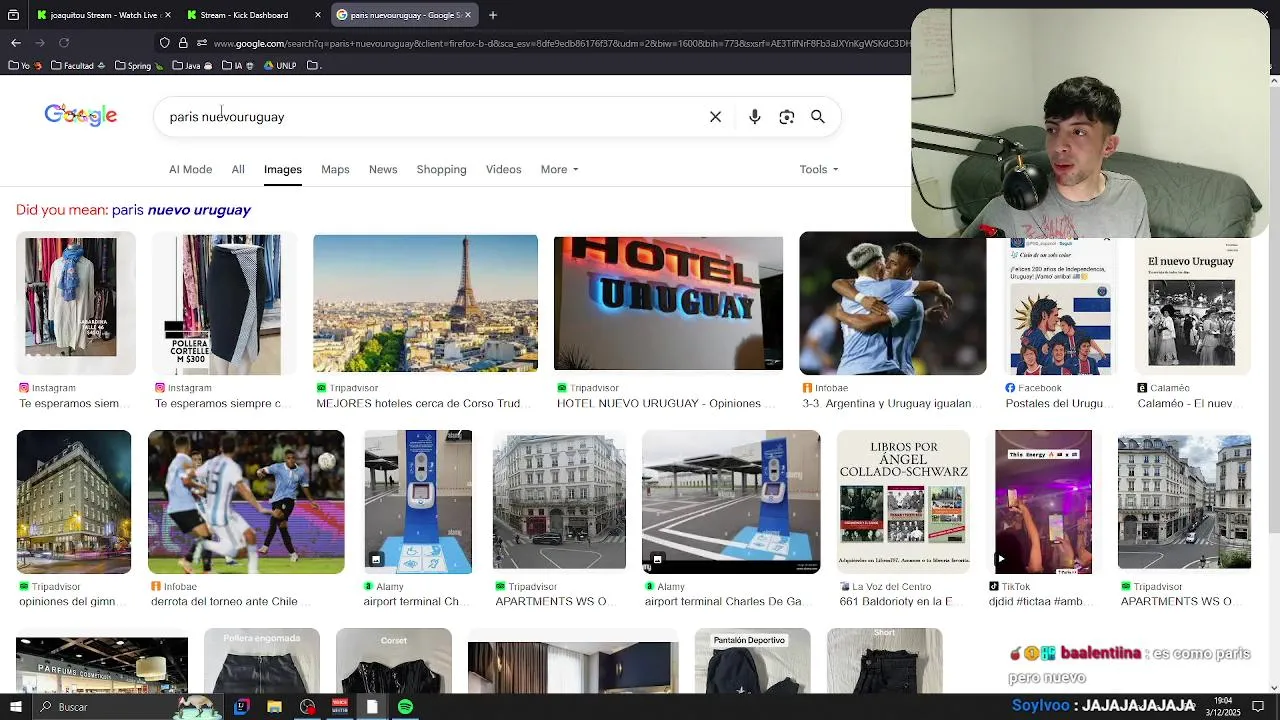Image resolution: width=1280 pixels, height=720 pixels.
Task: Open OBS Studio from the taskbar
Action: [x=307, y=707]
